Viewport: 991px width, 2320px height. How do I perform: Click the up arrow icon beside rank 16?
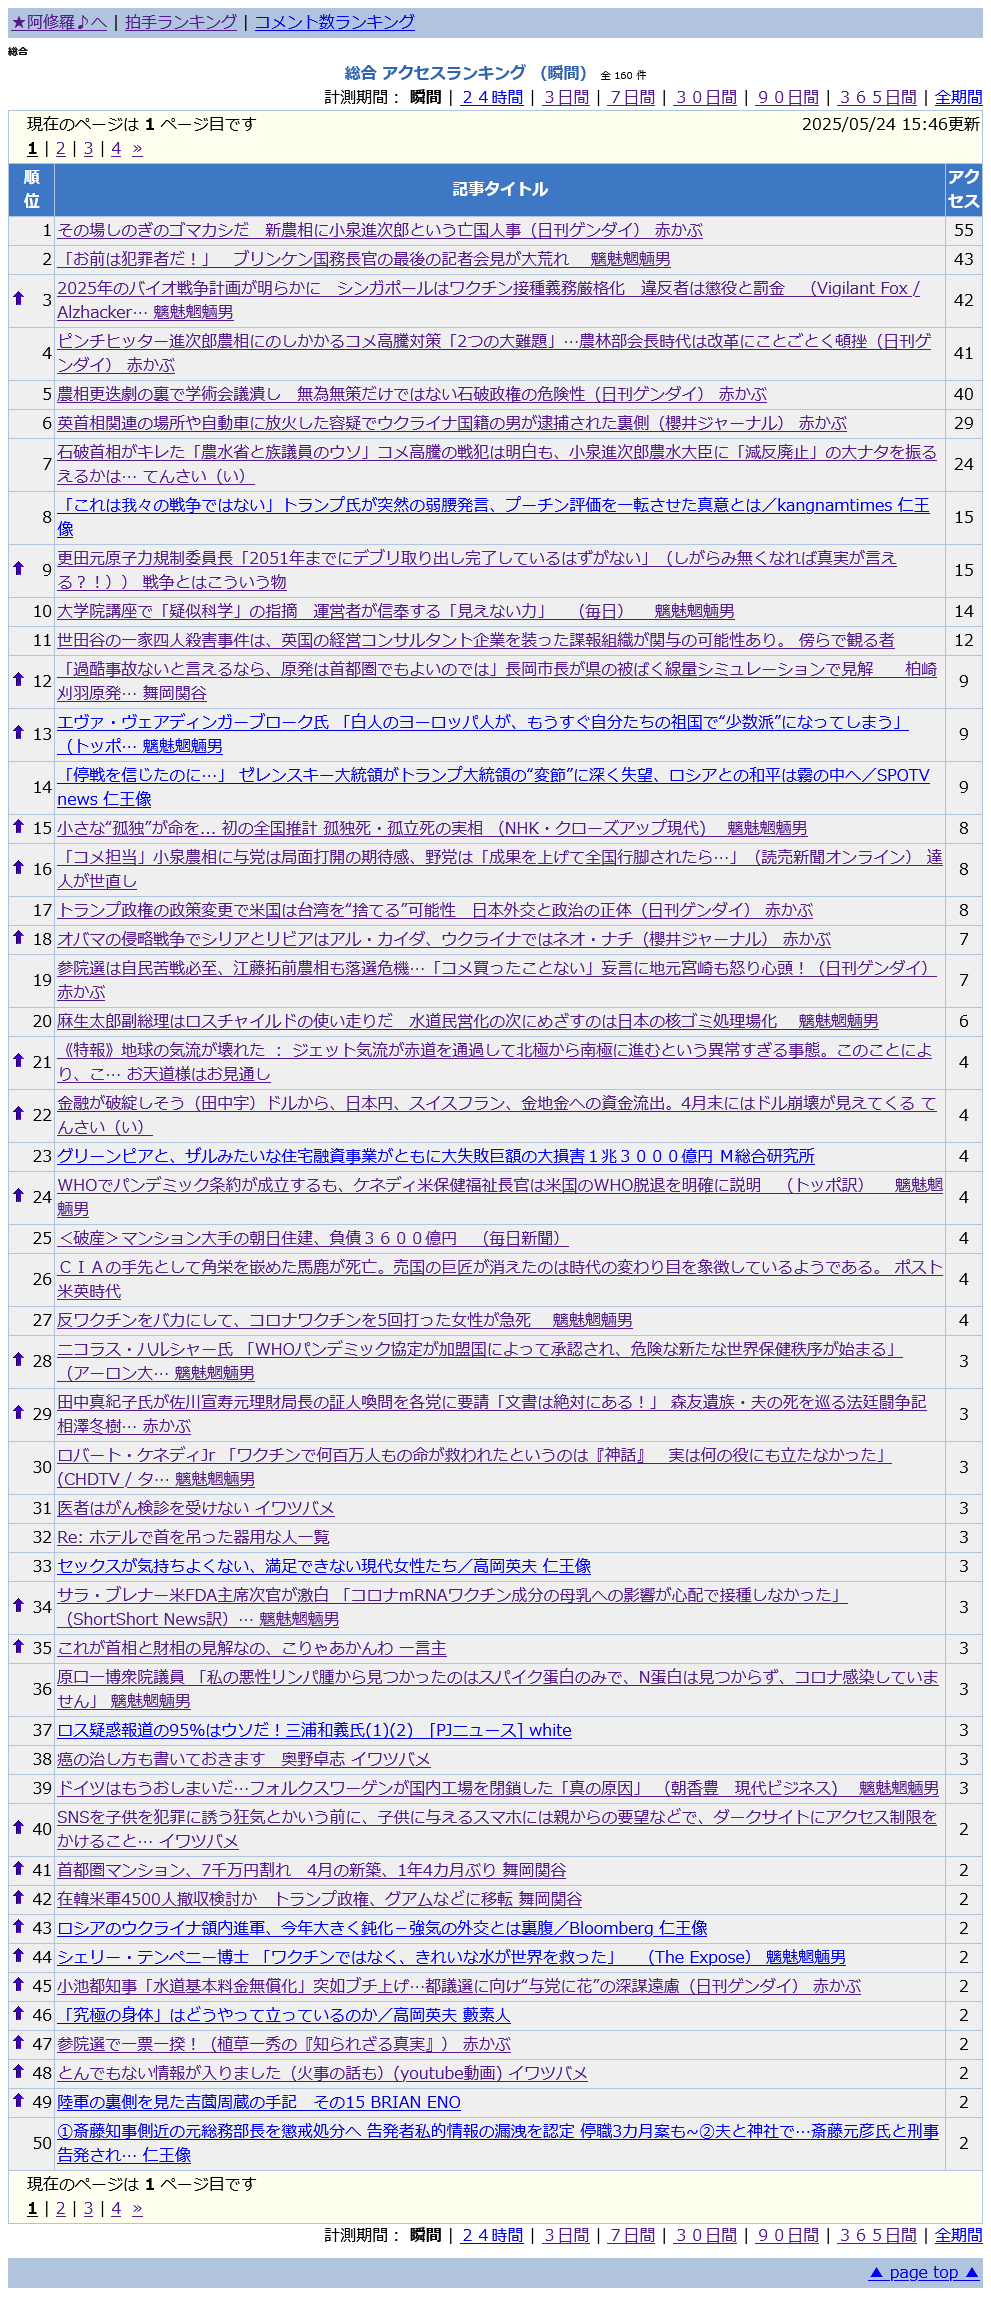(18, 867)
